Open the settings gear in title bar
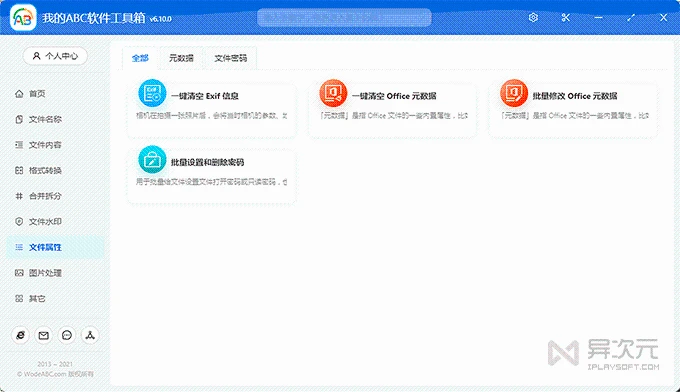 tap(533, 17)
